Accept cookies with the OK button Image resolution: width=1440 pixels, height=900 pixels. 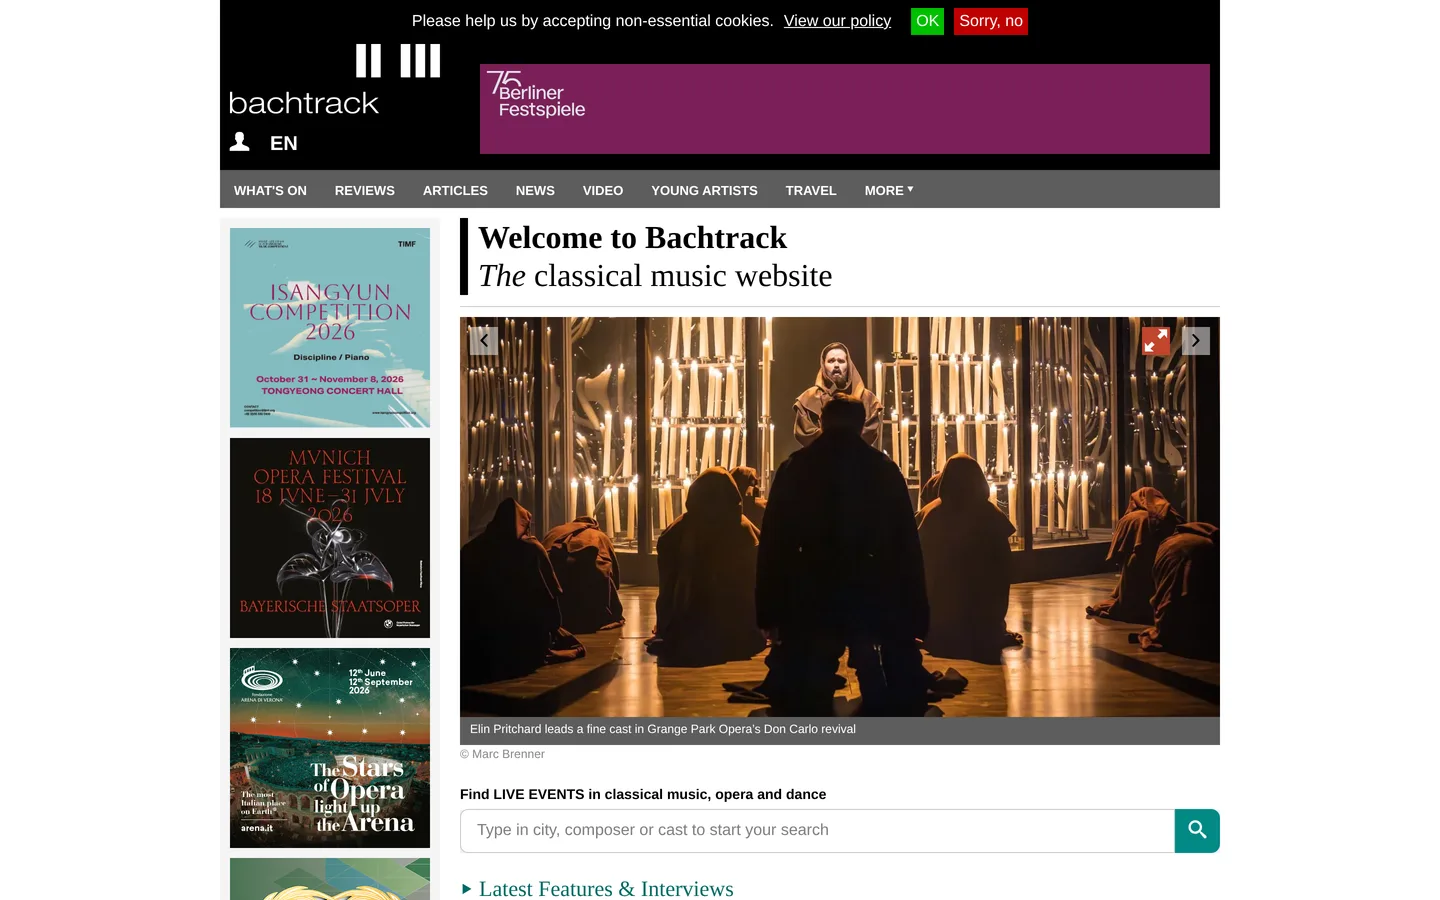click(927, 21)
